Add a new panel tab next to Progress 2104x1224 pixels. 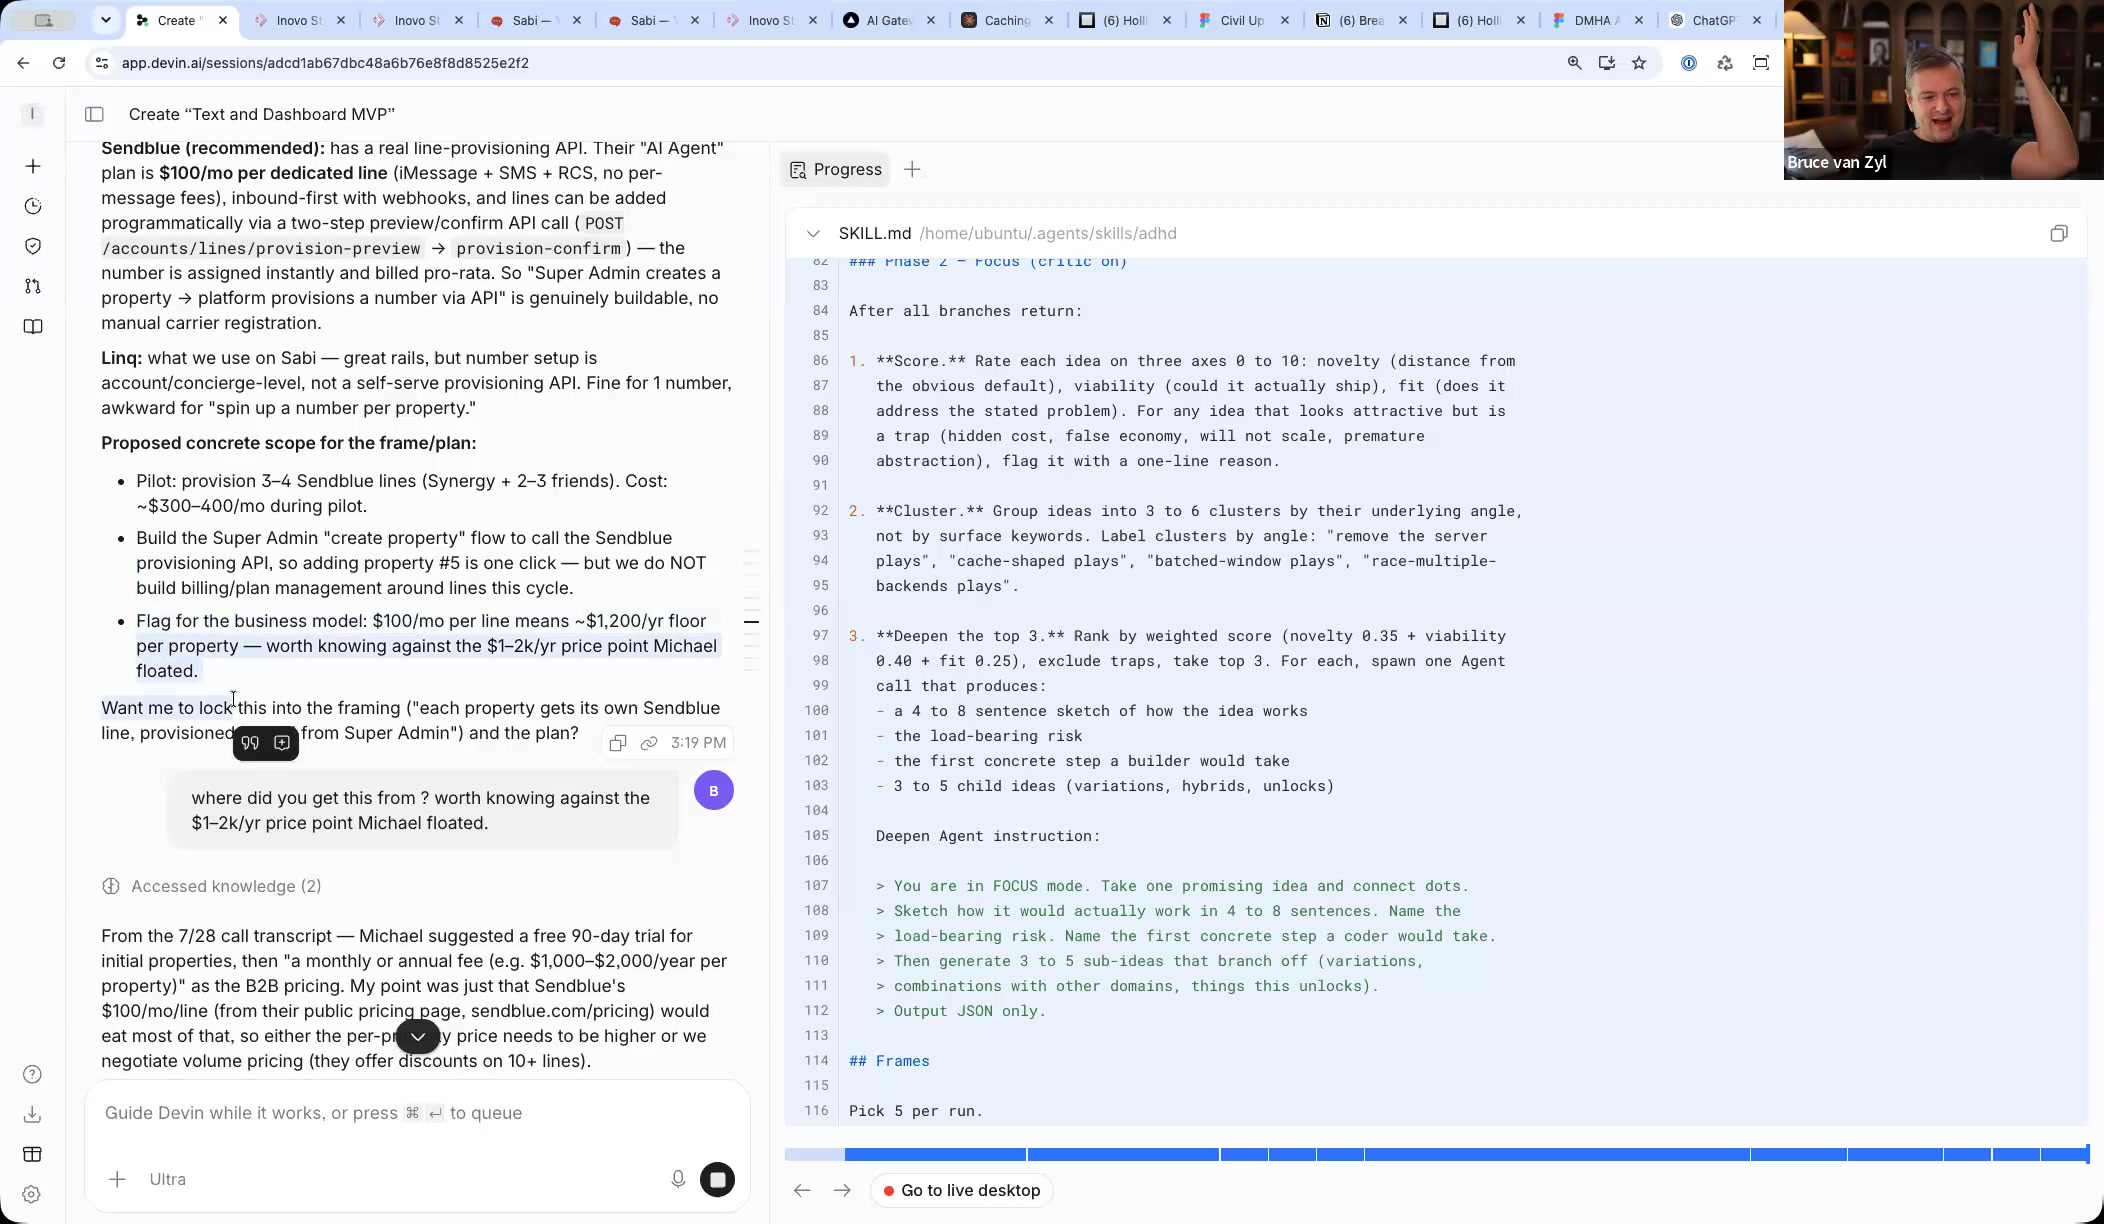(912, 170)
